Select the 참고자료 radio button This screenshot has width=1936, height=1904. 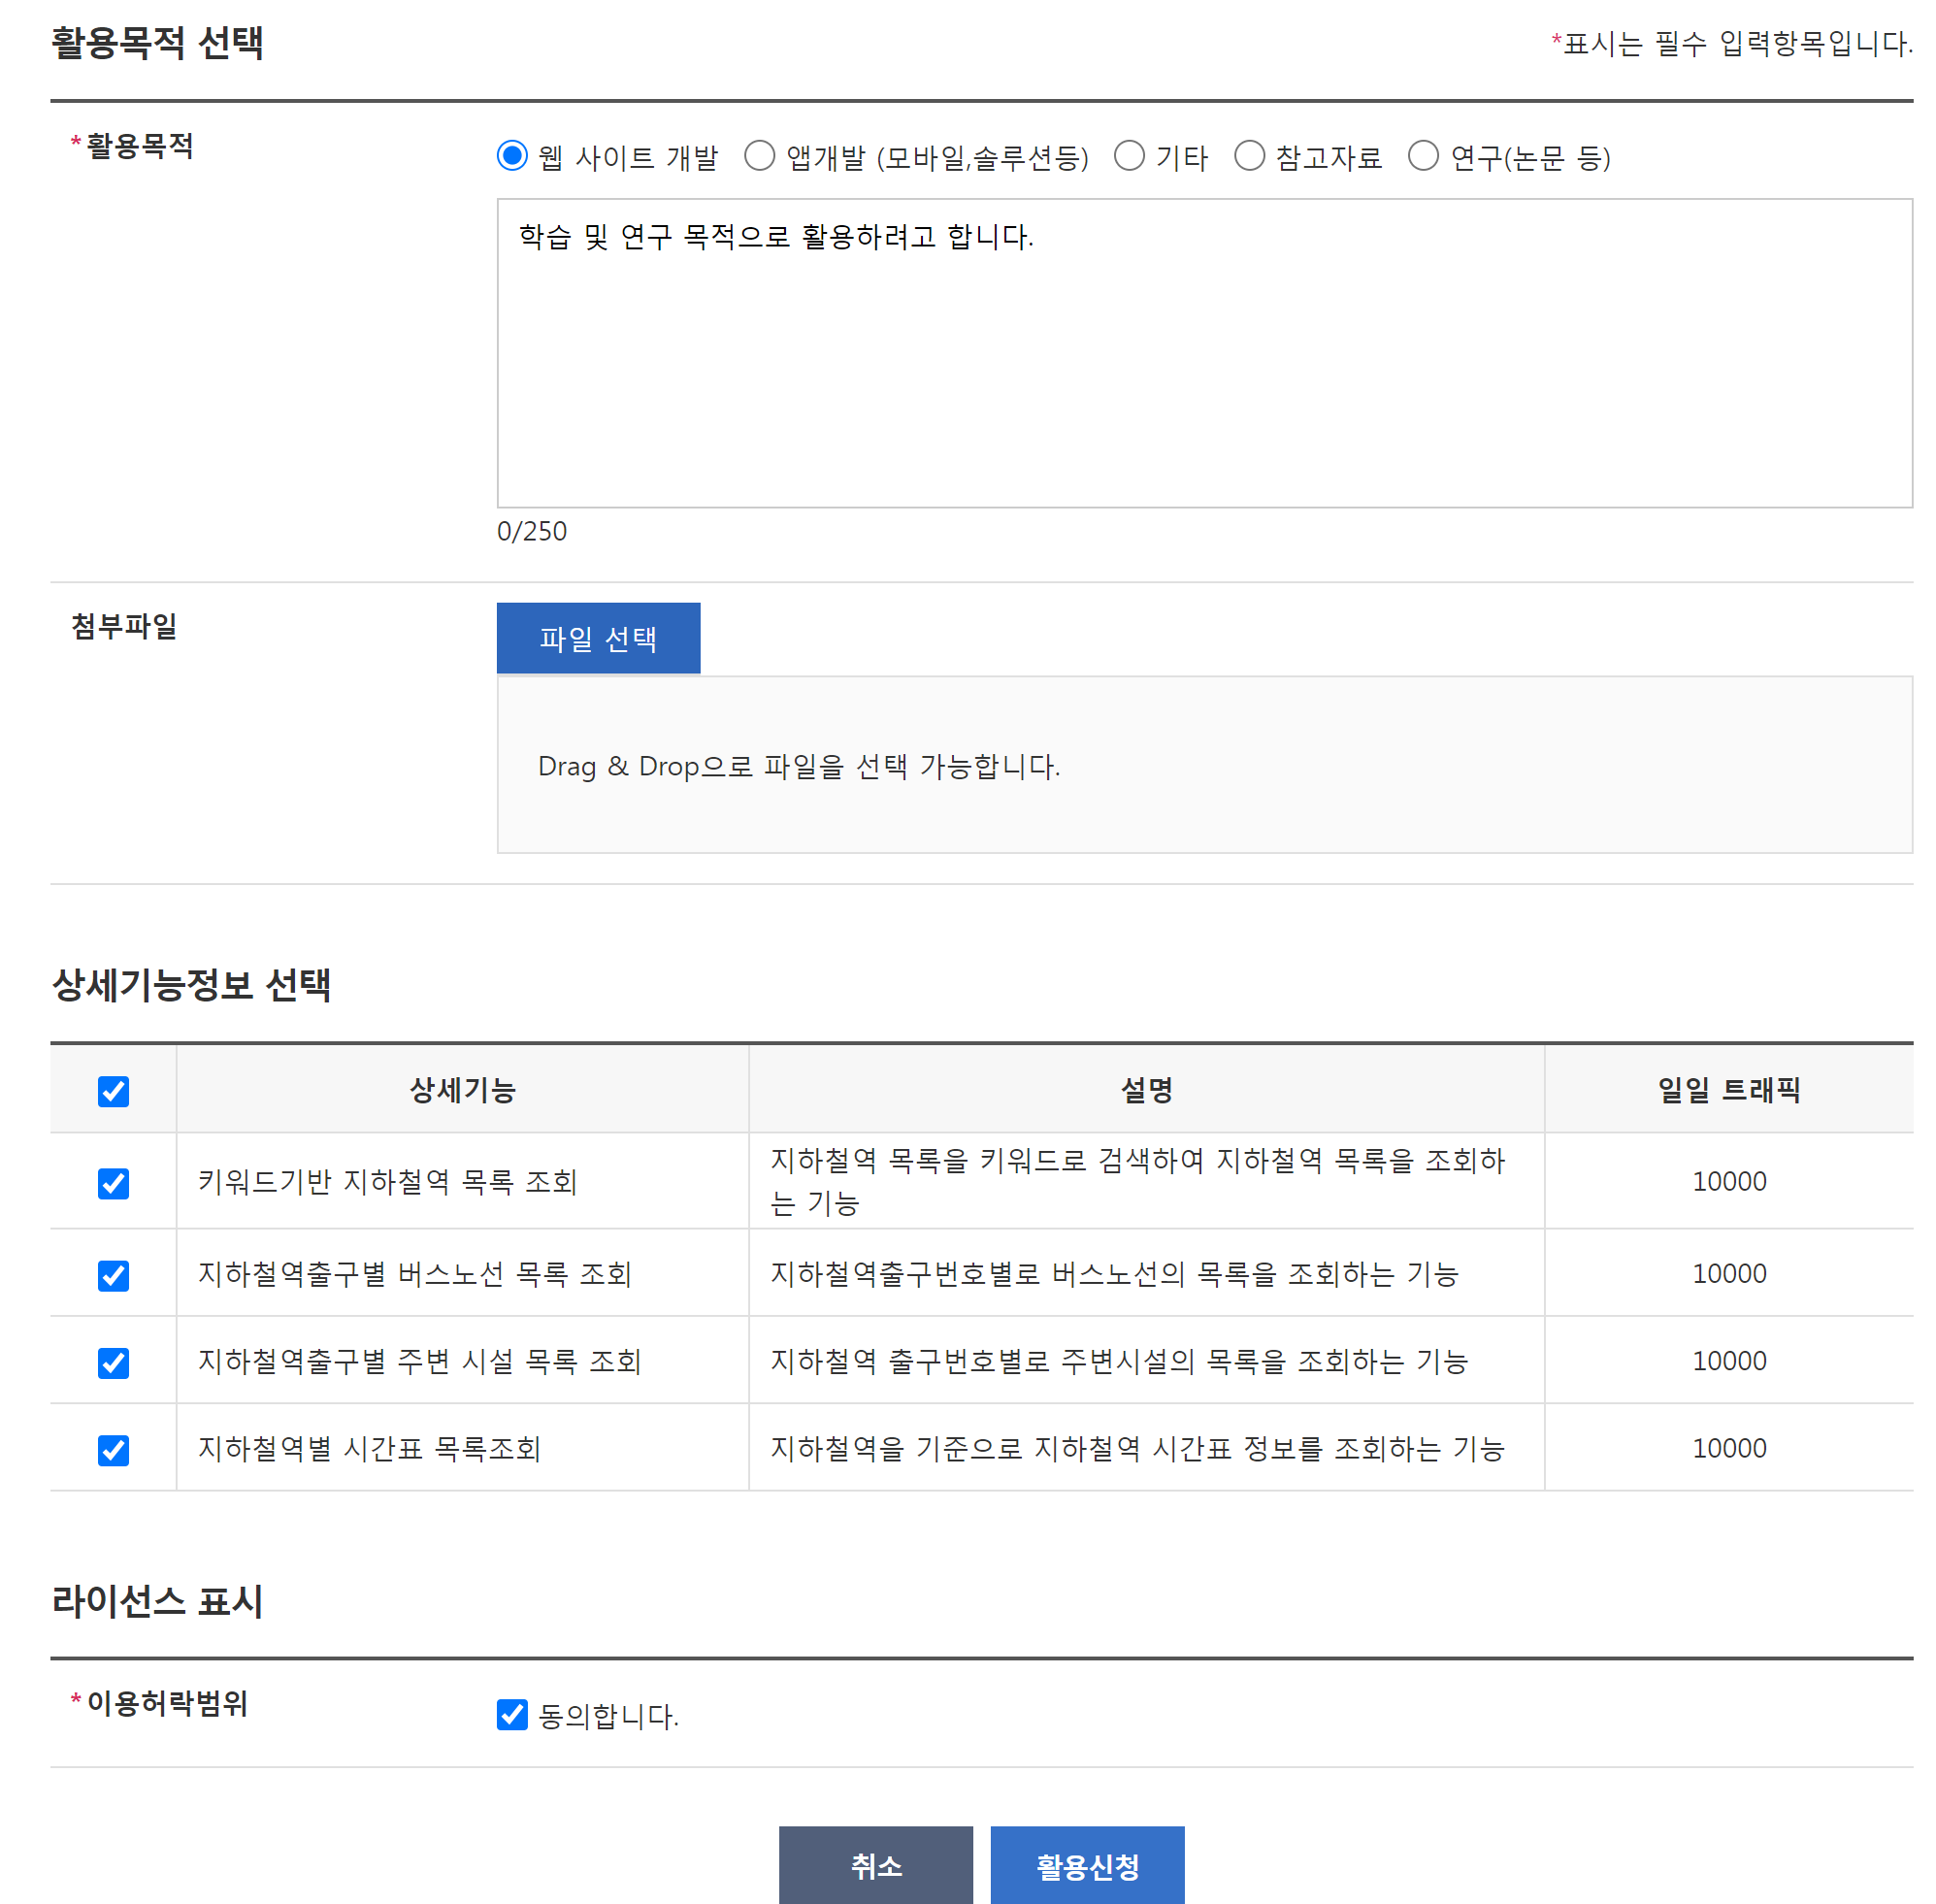pyautogui.click(x=1249, y=156)
